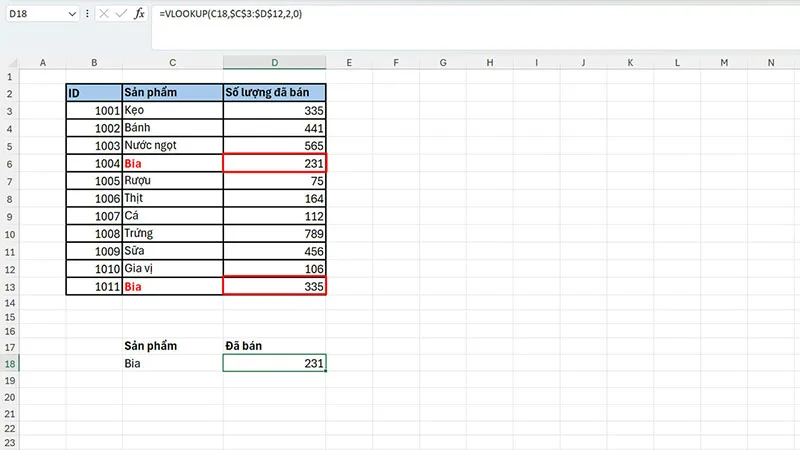The height and width of the screenshot is (450, 800).
Task: Select the 'Thịt' product cell
Action: [x=172, y=198]
